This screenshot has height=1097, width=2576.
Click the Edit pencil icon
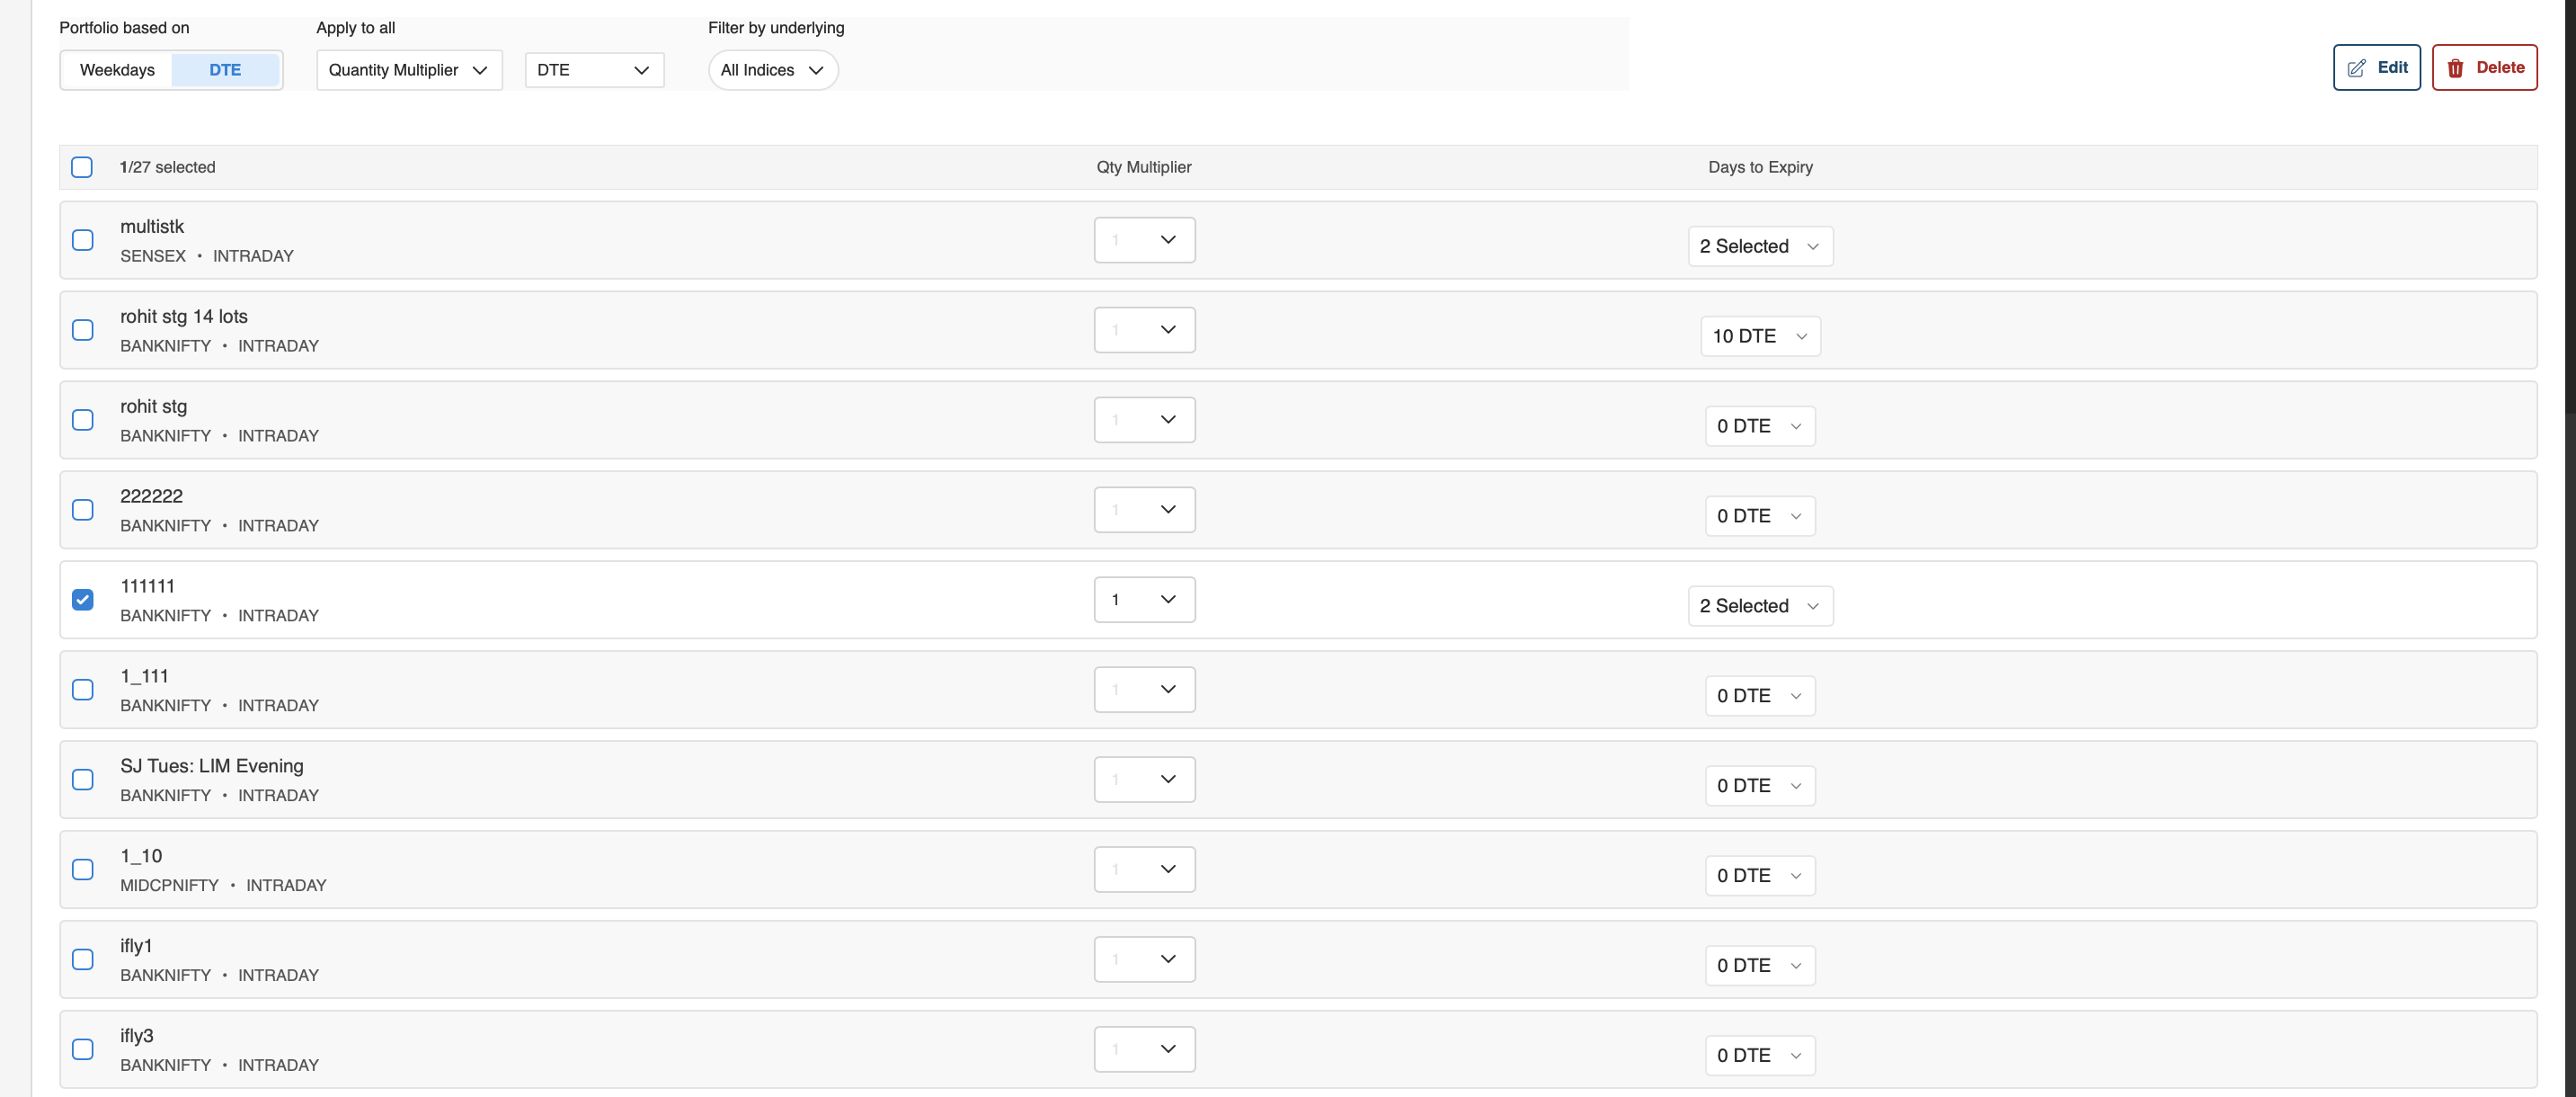2357,67
